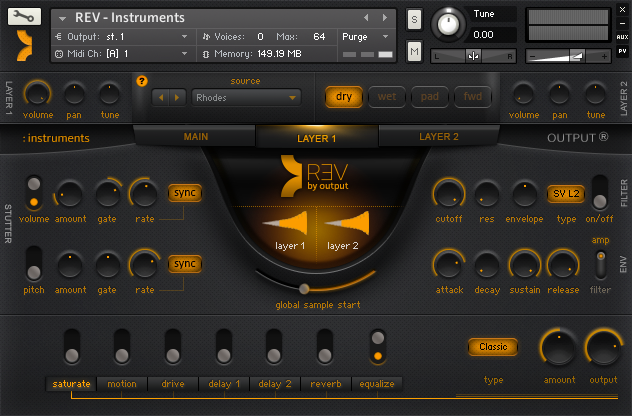Click the Layer 1 volume knob
632x416 pixels.
(x=37, y=94)
